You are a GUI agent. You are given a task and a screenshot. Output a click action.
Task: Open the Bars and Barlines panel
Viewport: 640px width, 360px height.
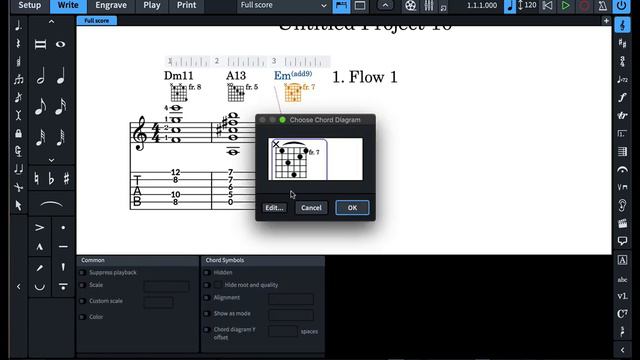[x=622, y=151]
